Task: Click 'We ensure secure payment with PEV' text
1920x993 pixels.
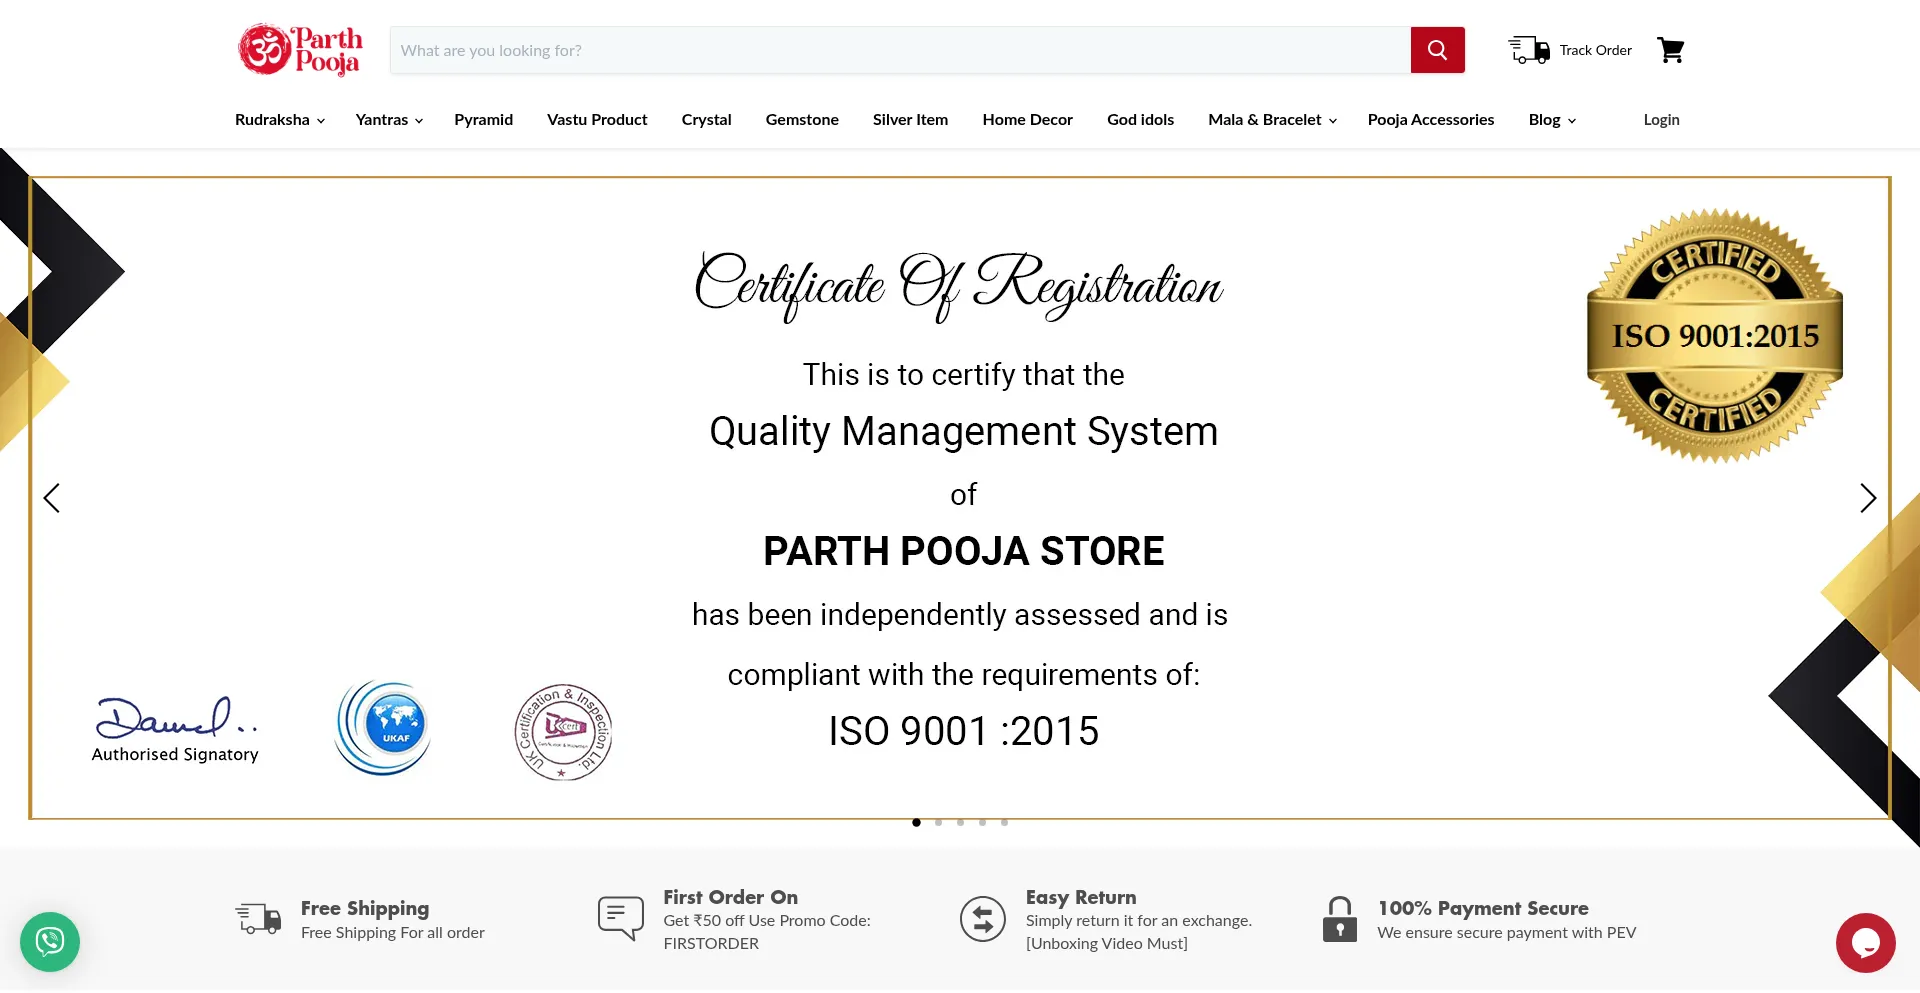Action: [1506, 932]
